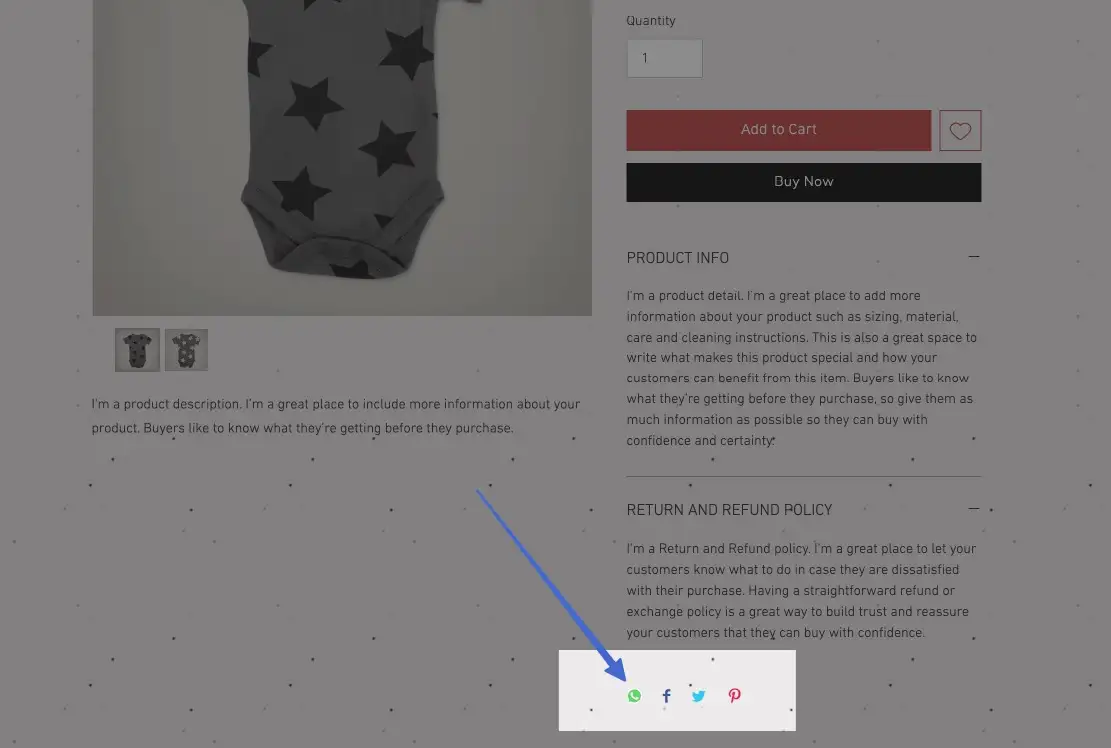Click the Add to Cart button
Viewport: 1111px width, 748px height.
coord(779,130)
